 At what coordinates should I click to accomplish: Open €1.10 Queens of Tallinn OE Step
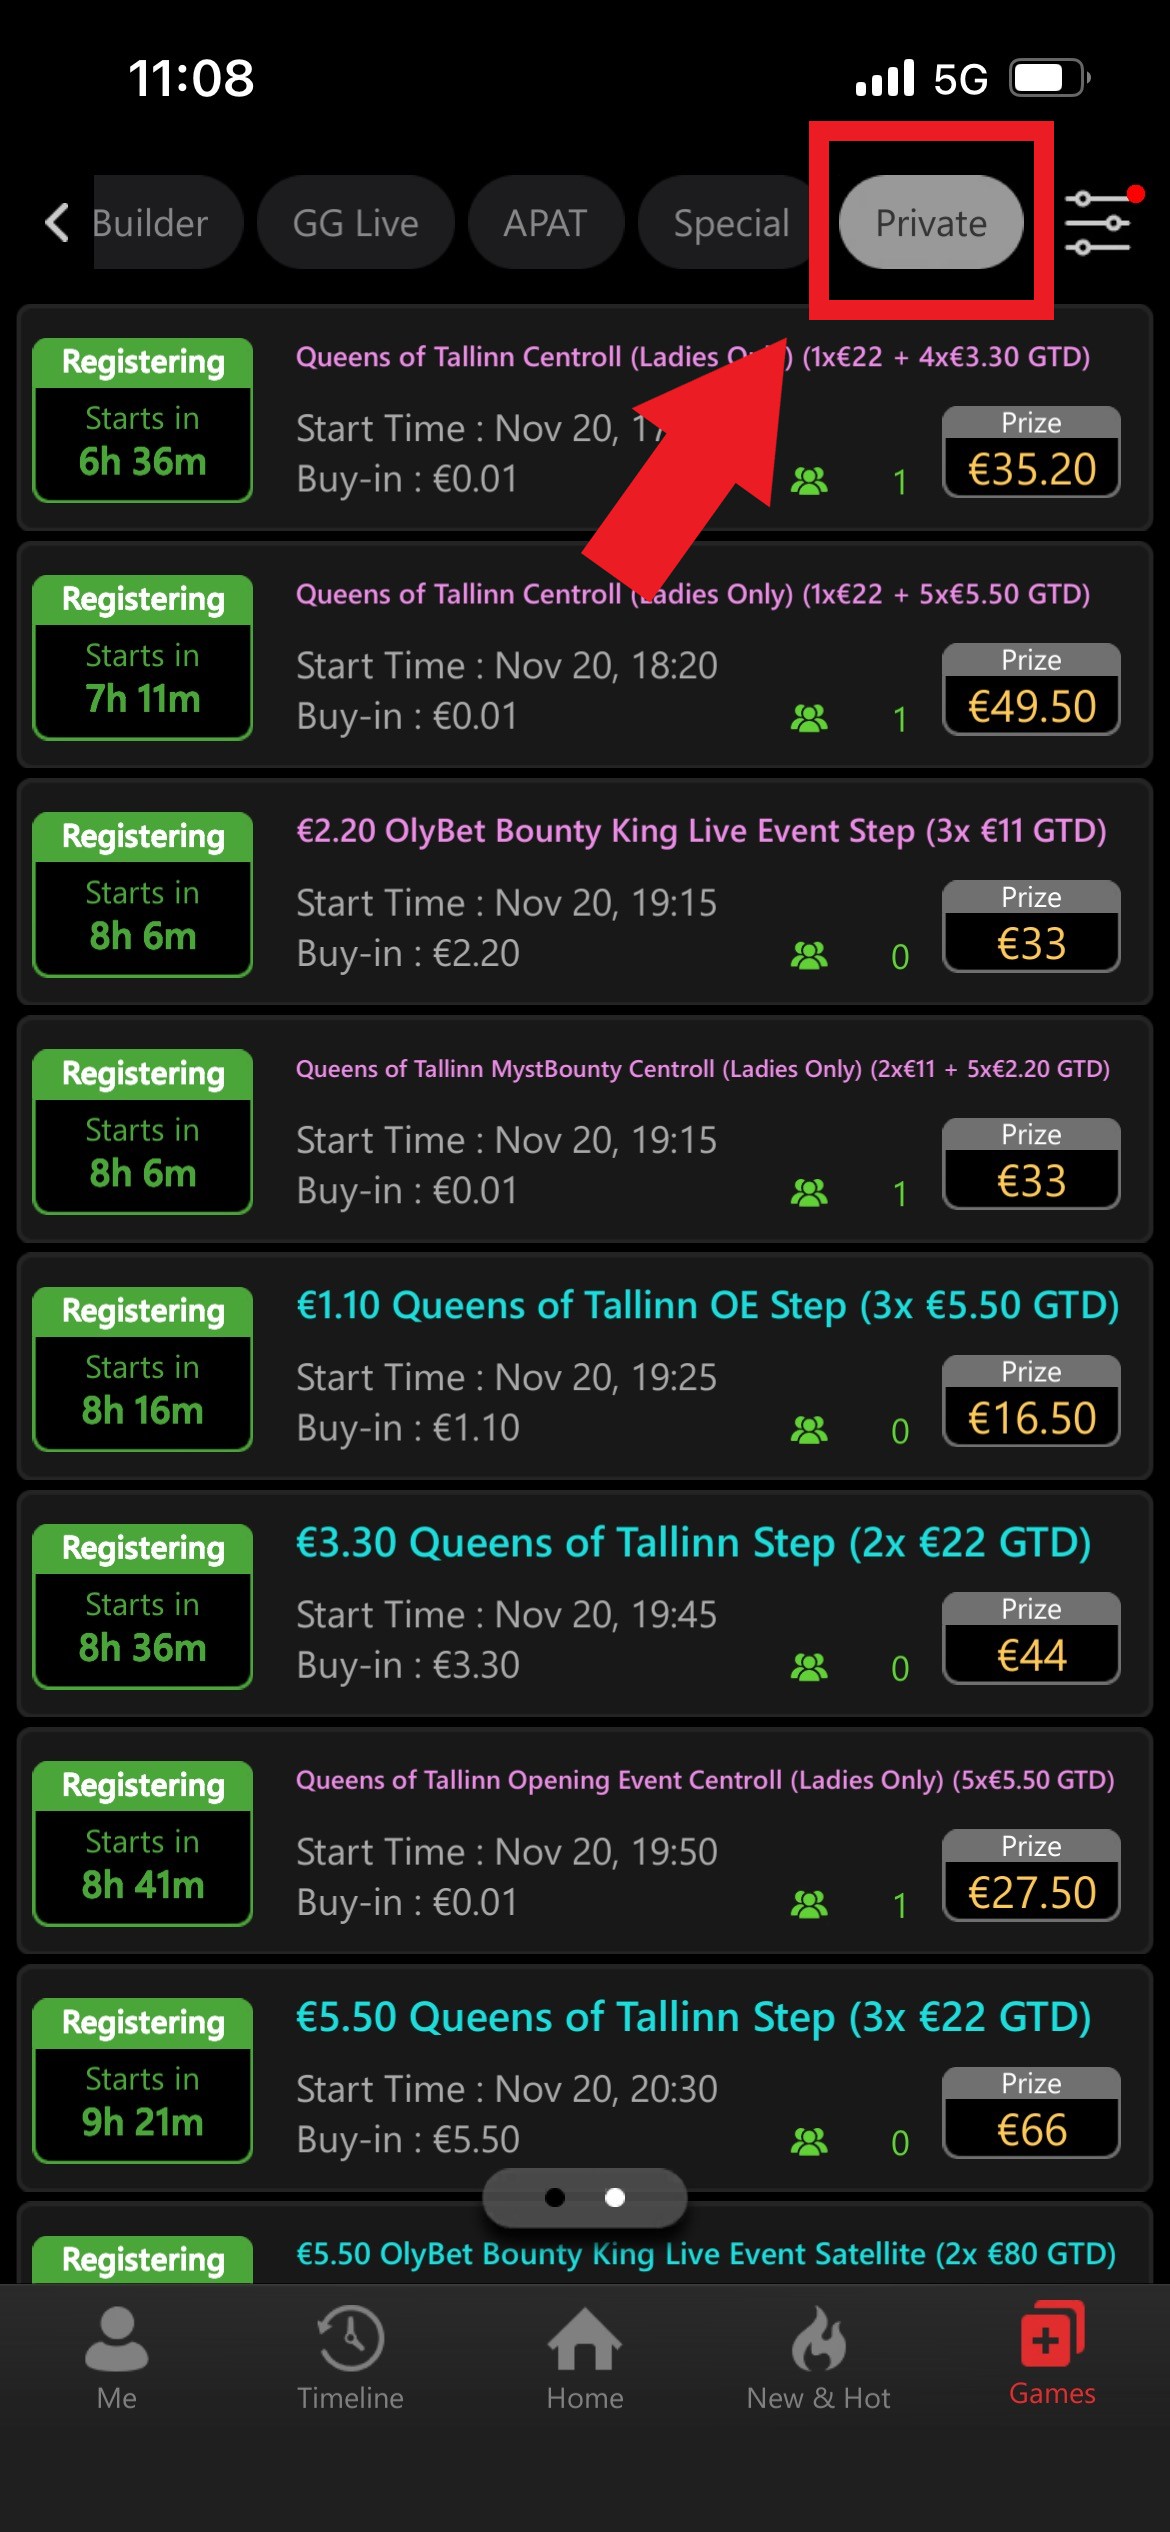click(706, 1306)
